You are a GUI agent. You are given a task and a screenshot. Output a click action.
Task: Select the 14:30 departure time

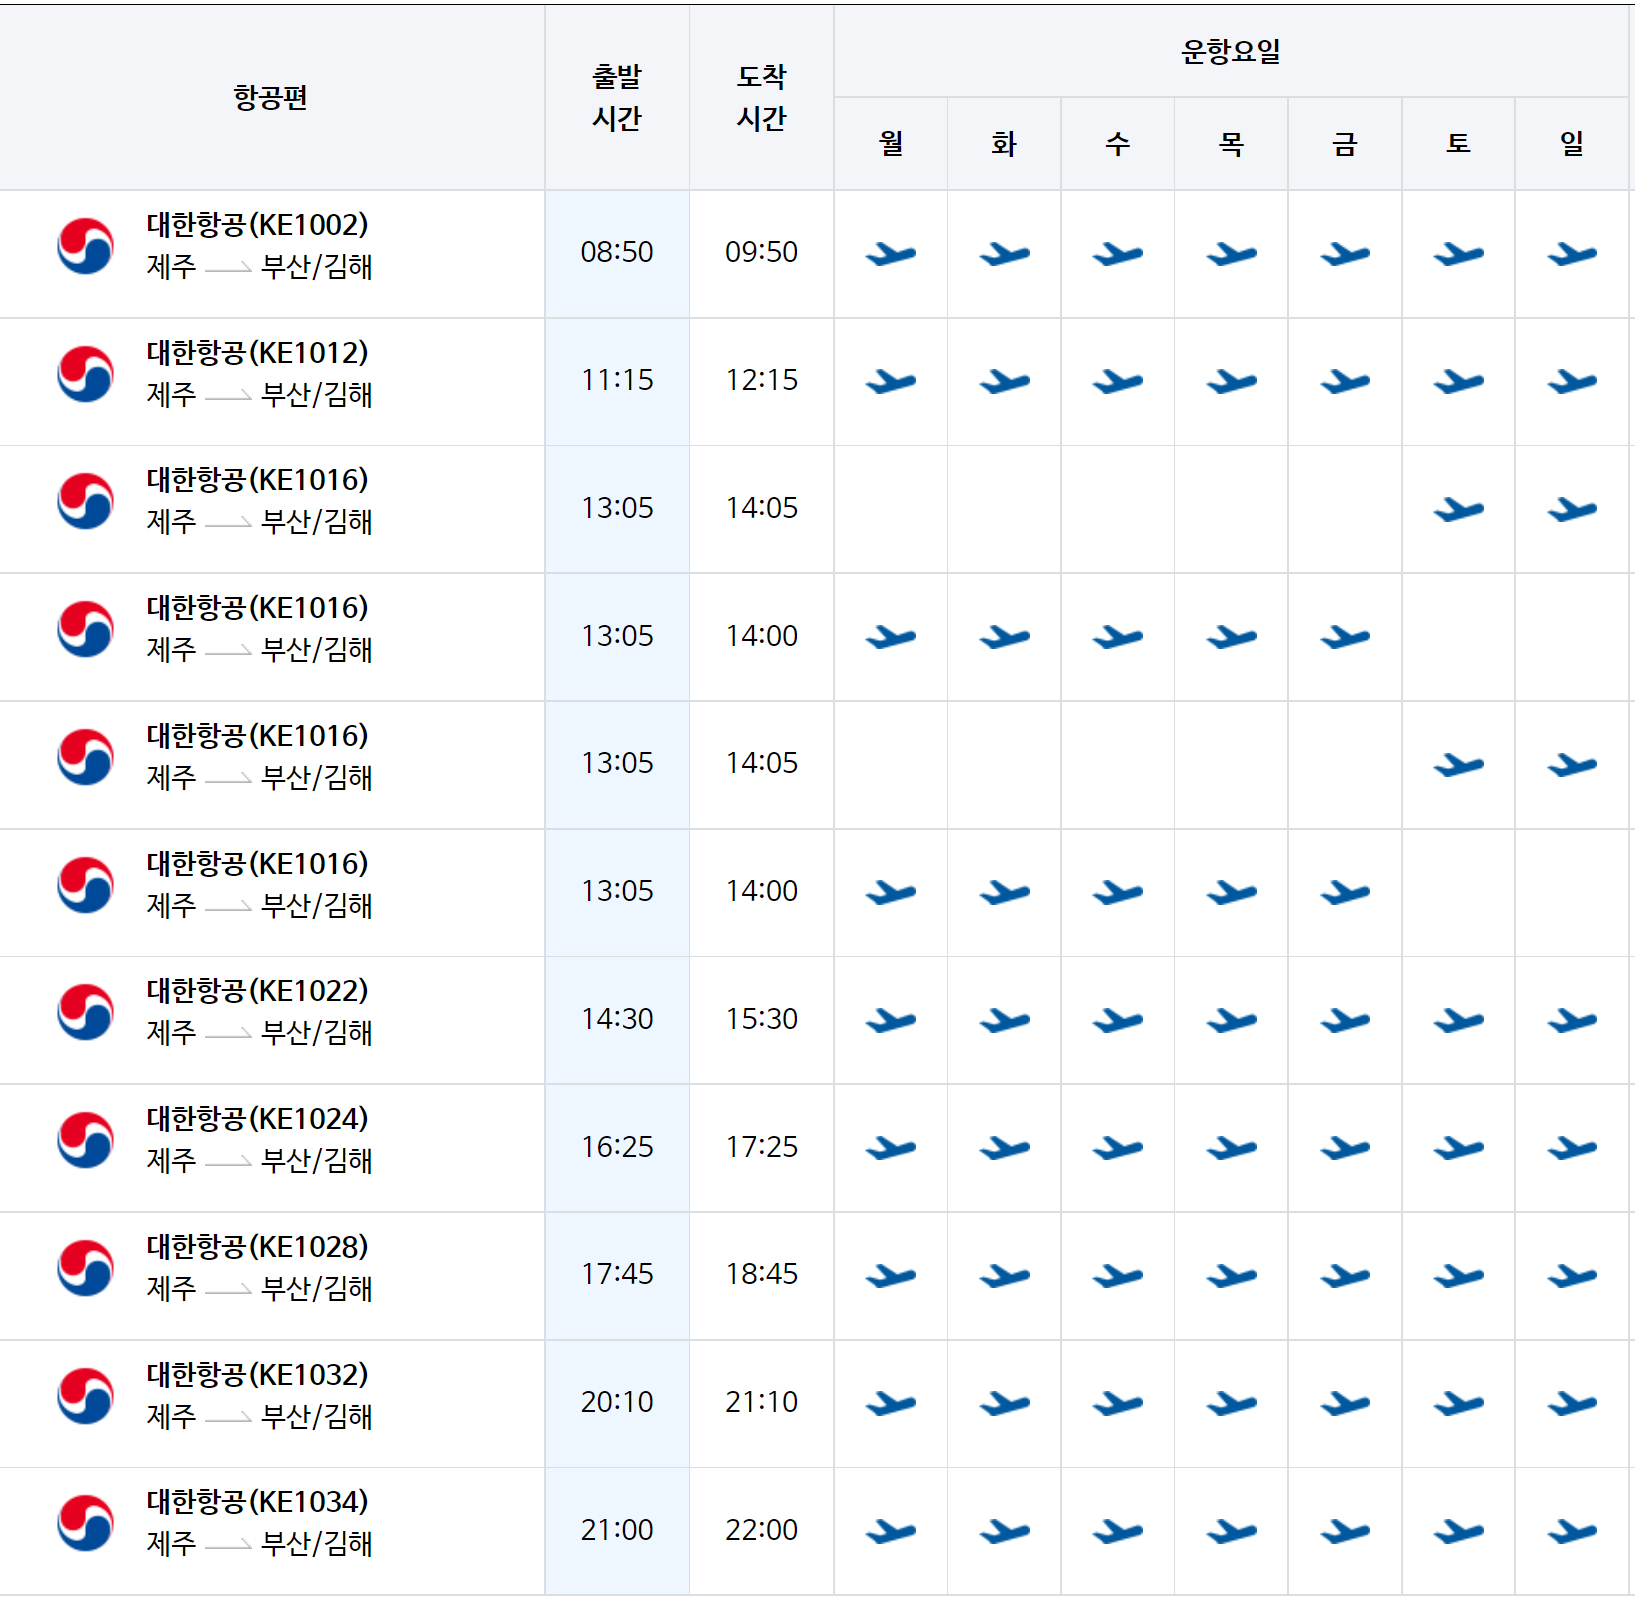click(617, 1019)
